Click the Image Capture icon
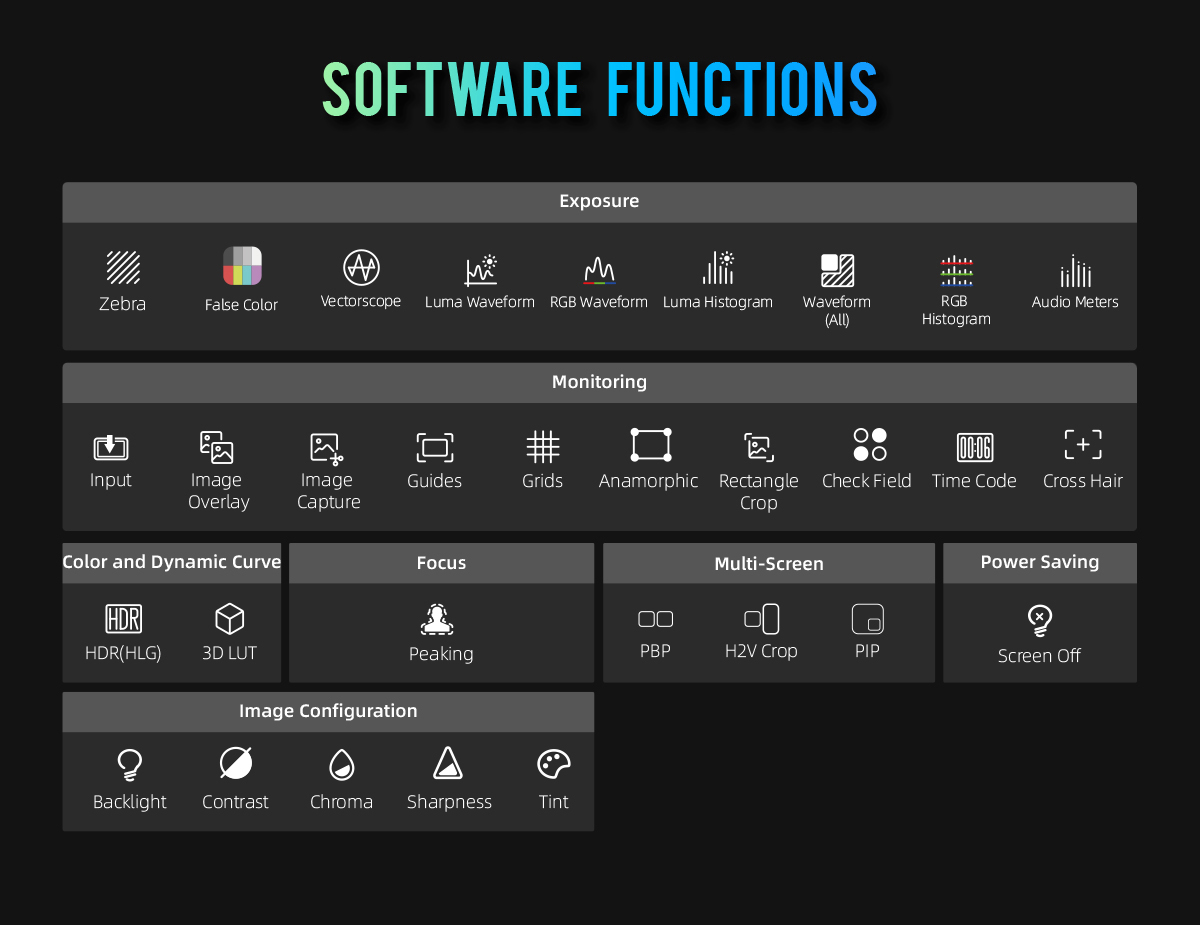Screen dimensions: 1200x925 327,448
